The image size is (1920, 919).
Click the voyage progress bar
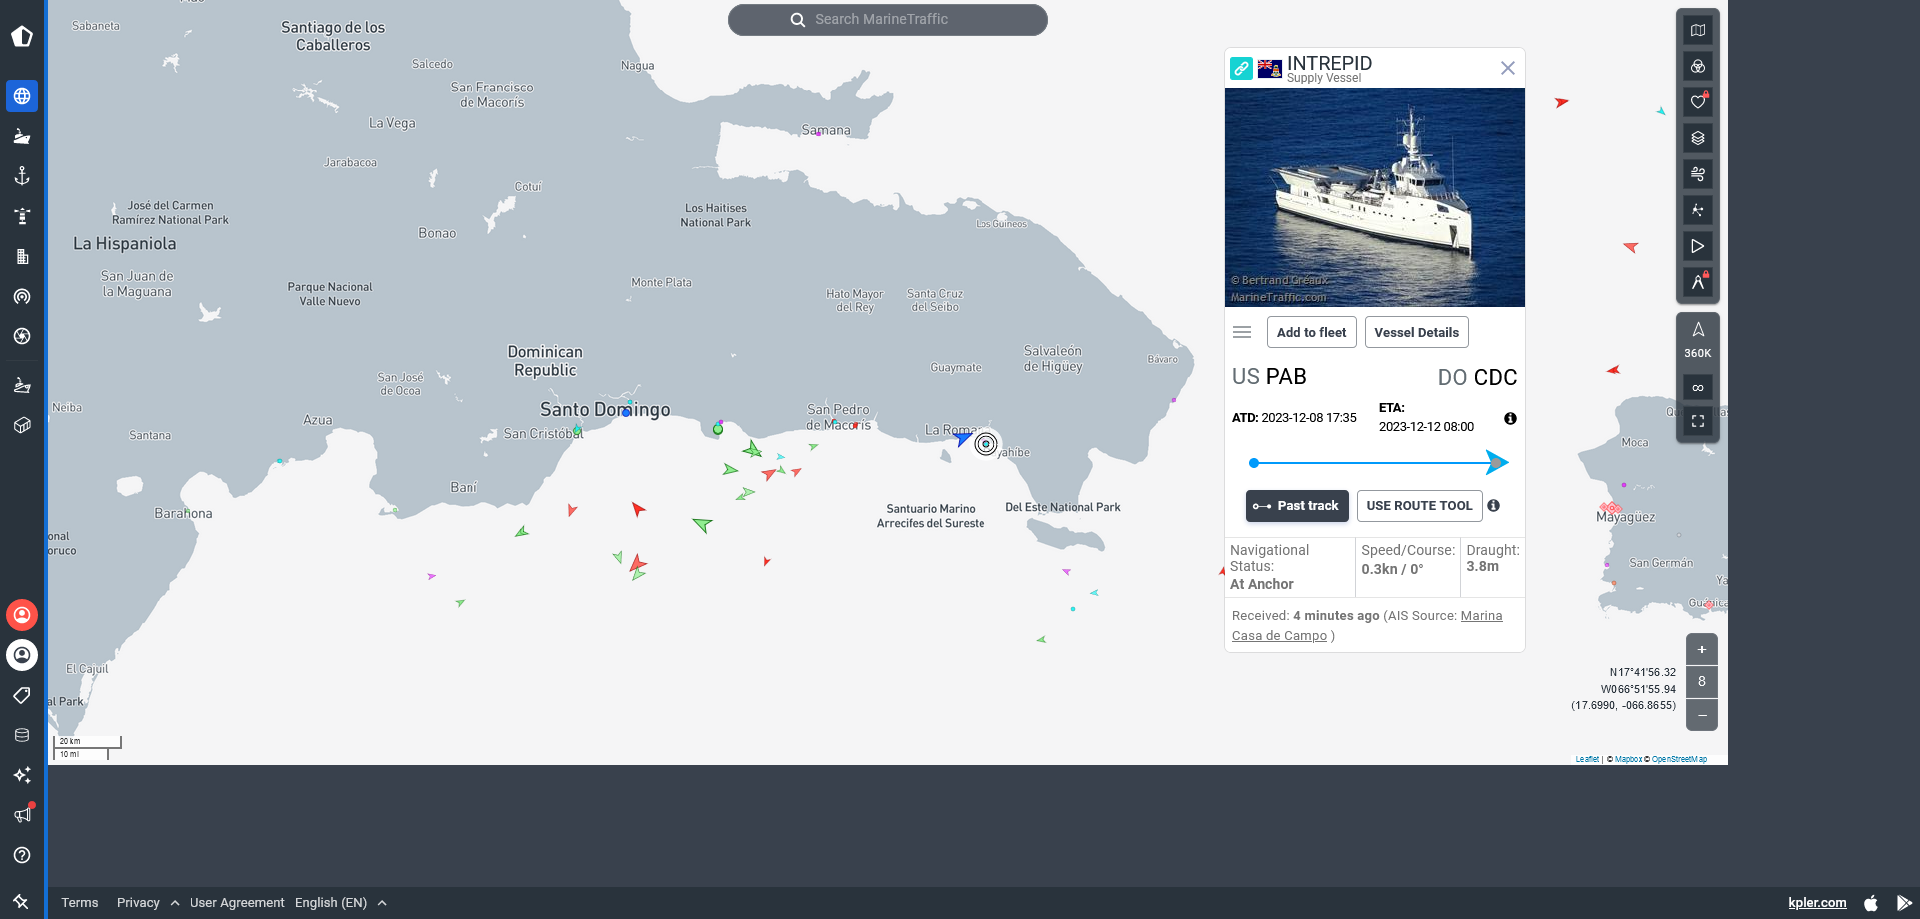1378,462
